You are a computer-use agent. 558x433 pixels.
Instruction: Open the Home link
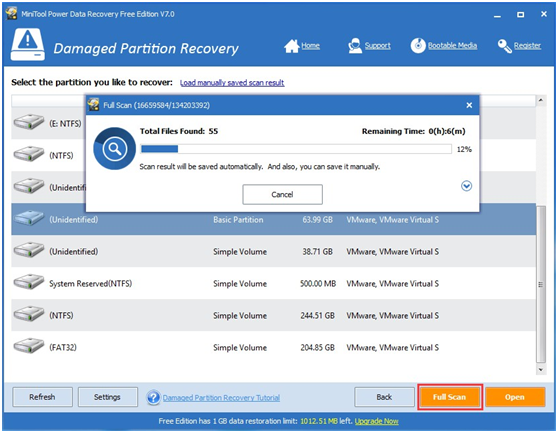tap(310, 46)
